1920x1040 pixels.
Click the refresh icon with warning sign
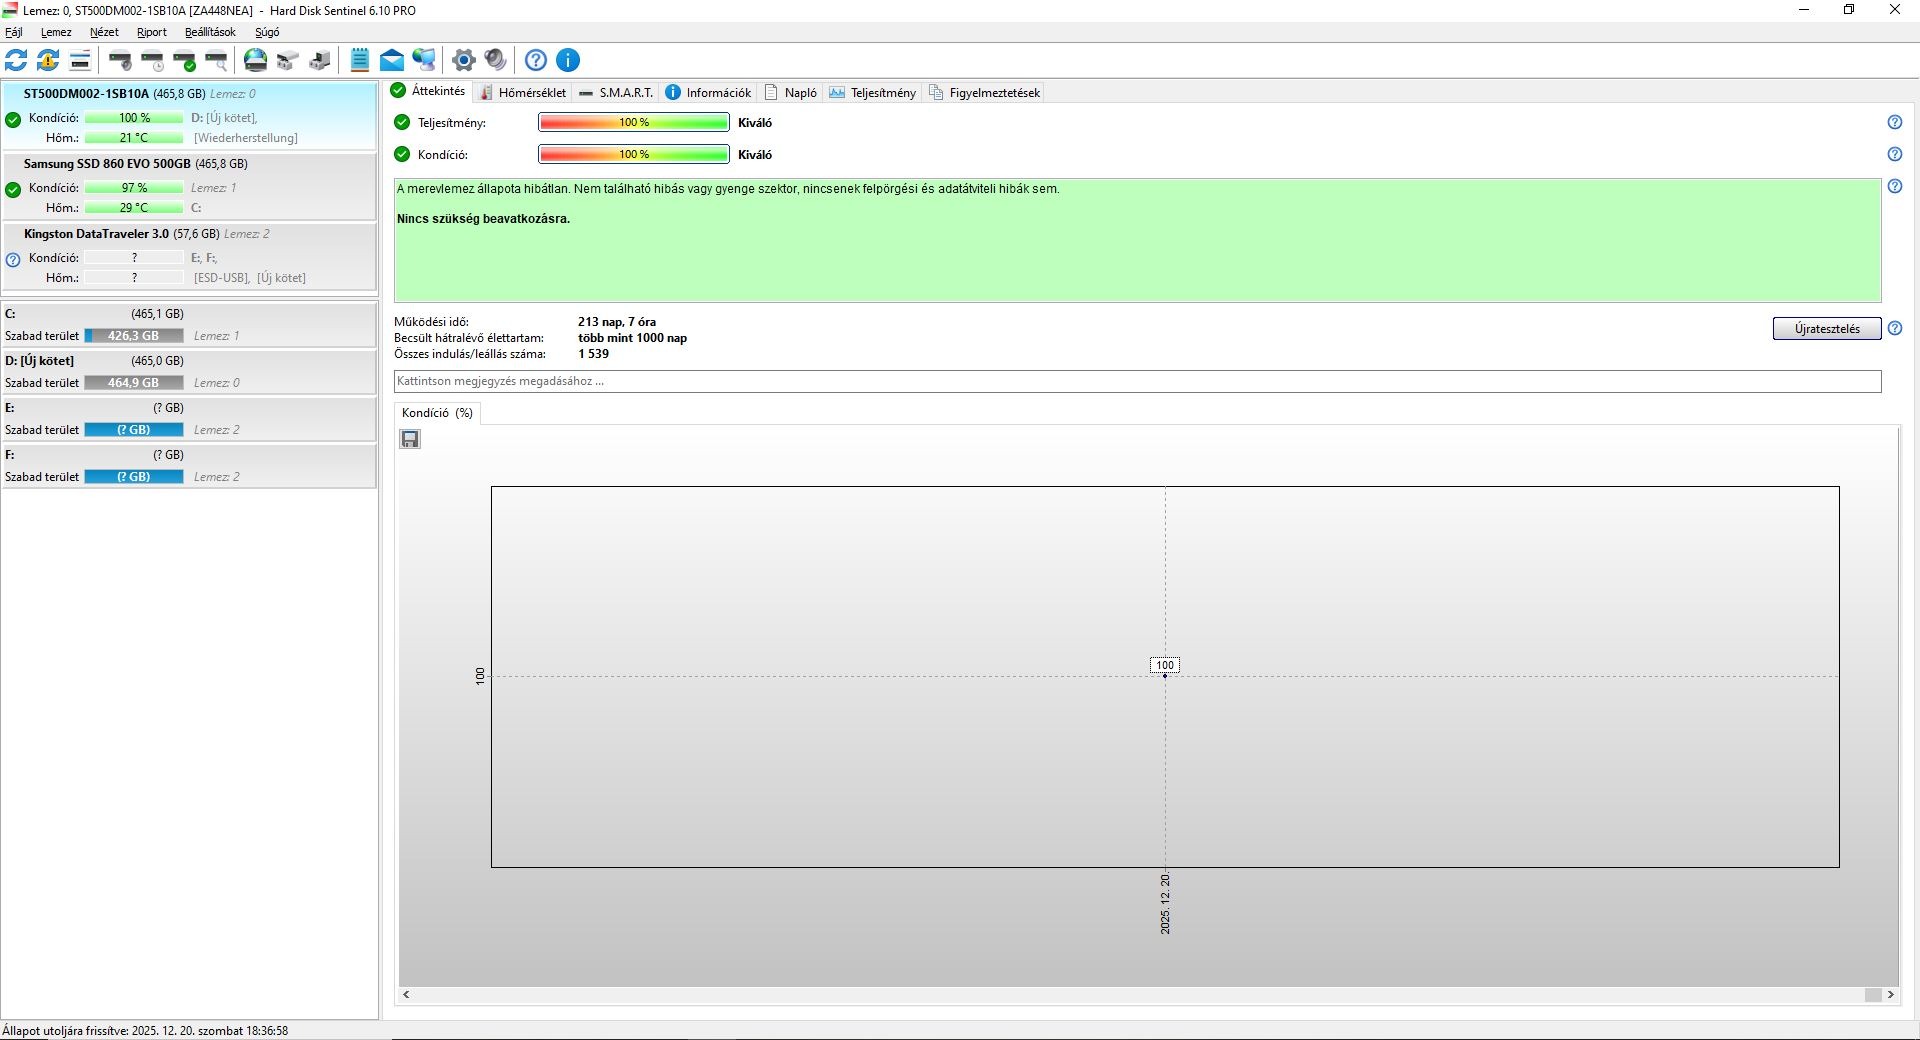tap(48, 60)
